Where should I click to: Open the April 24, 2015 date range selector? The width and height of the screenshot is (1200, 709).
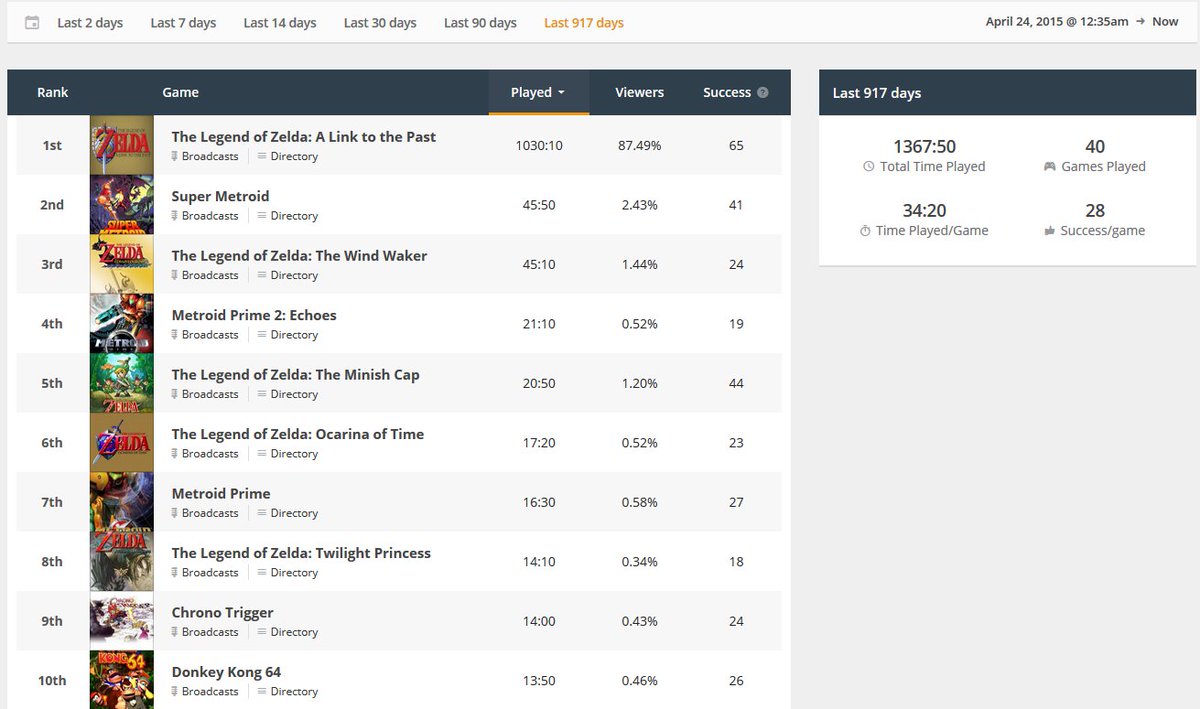(1082, 21)
